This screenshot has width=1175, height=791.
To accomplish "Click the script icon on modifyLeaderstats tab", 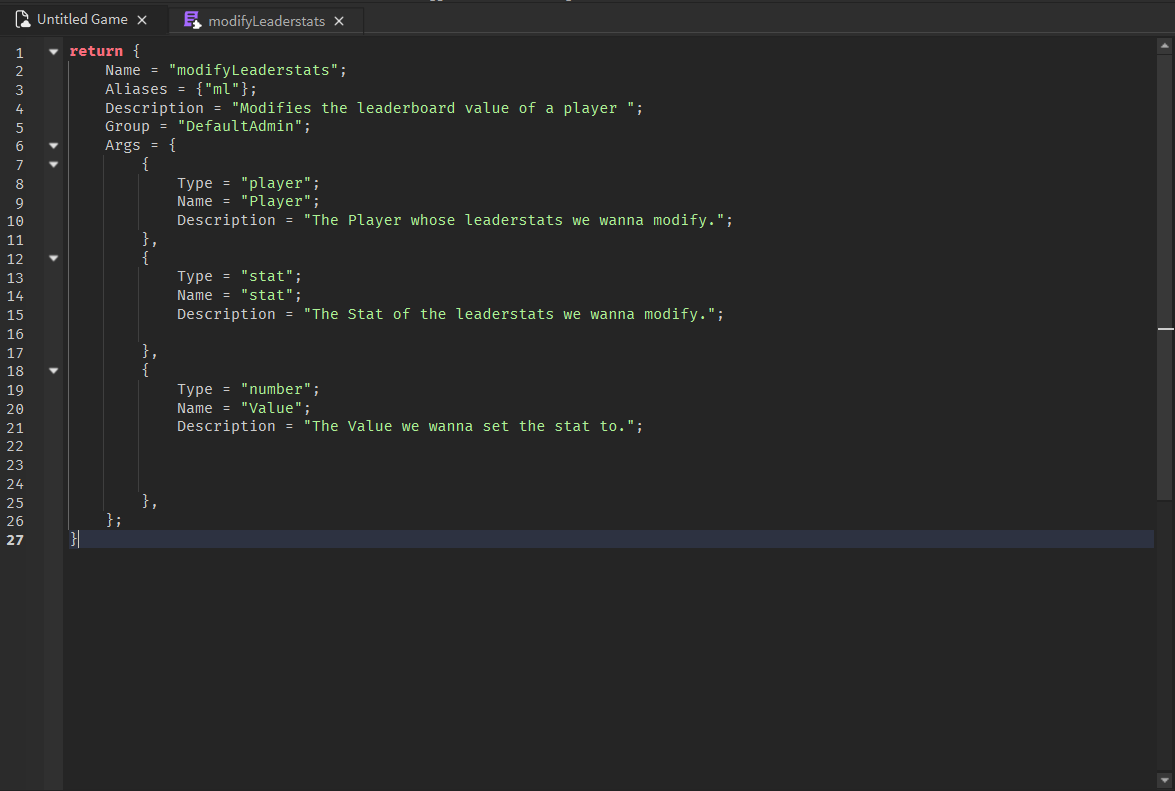I will [x=192, y=19].
